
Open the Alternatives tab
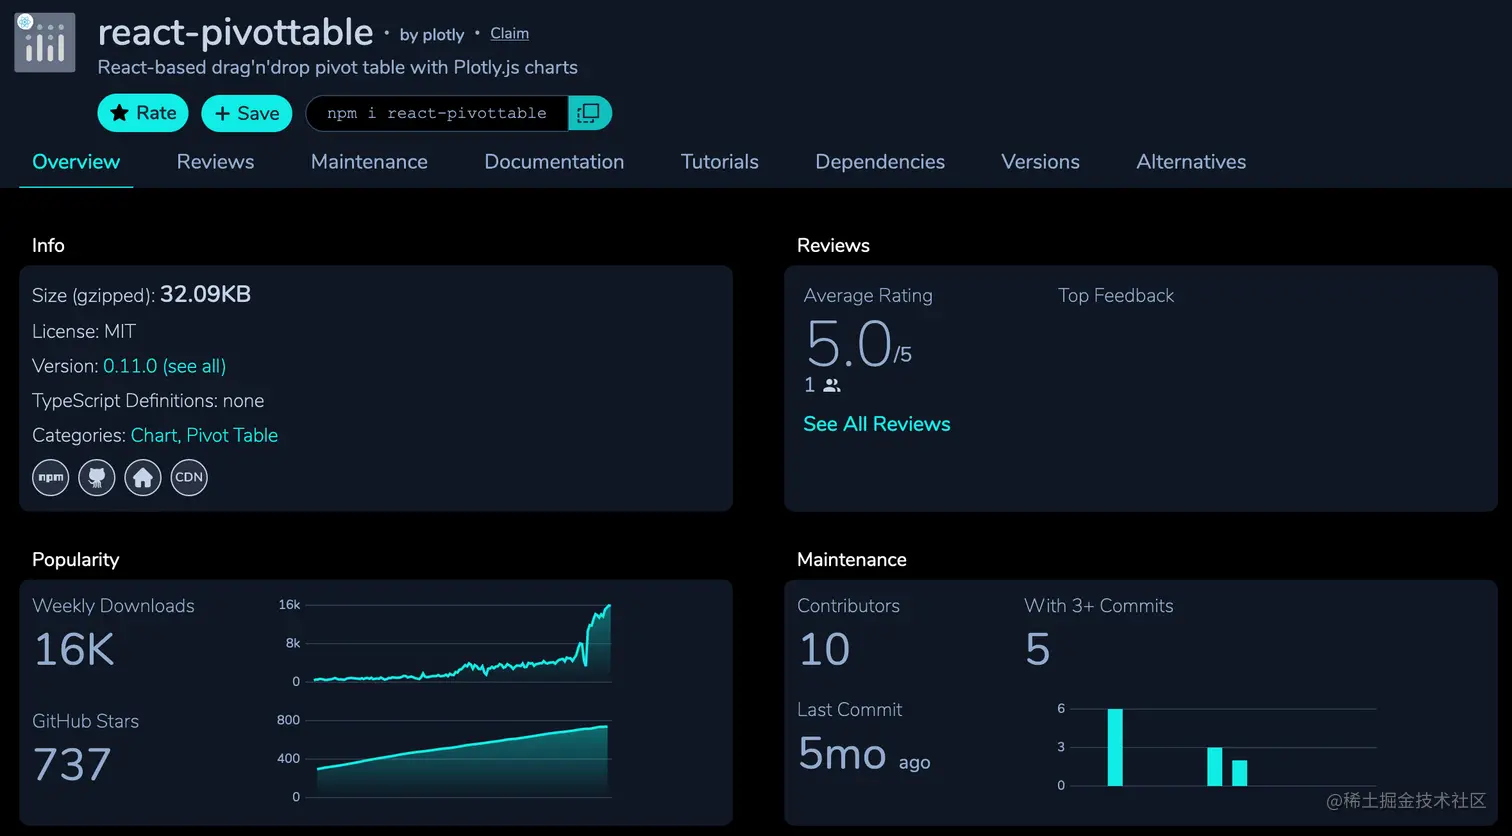1191,162
